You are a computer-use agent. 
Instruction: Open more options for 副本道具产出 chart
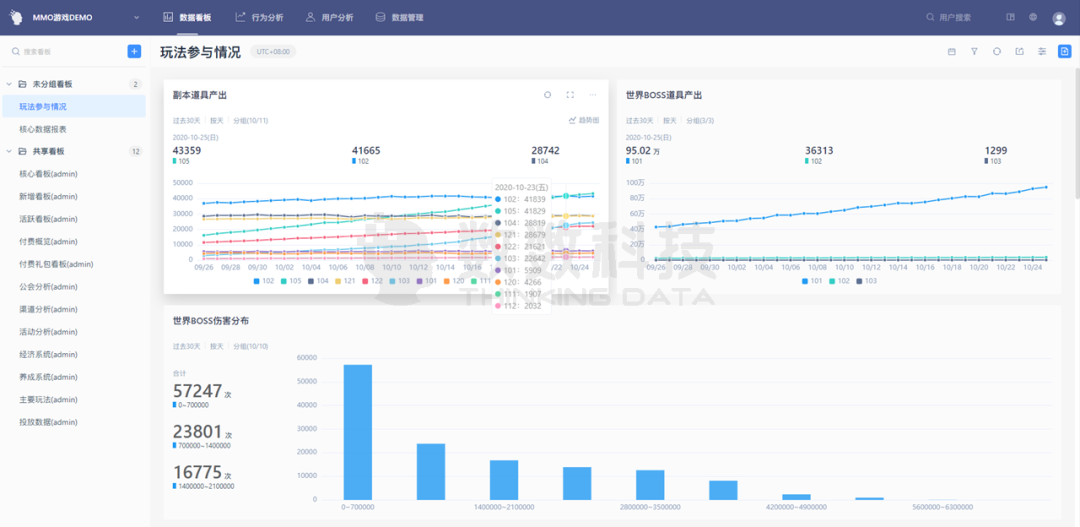point(593,95)
